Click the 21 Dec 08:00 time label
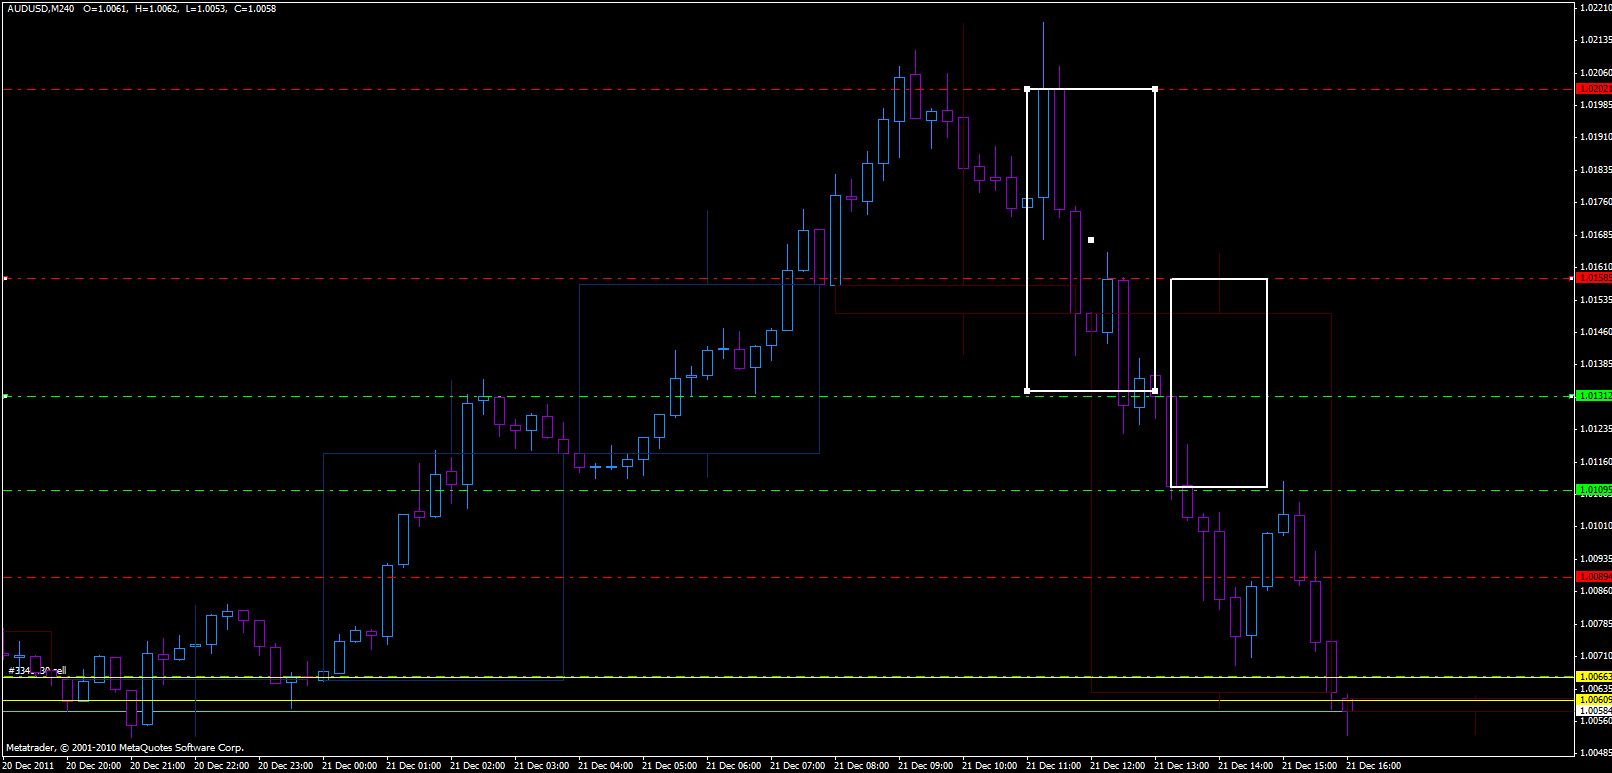The width and height of the screenshot is (1612, 773). click(861, 766)
